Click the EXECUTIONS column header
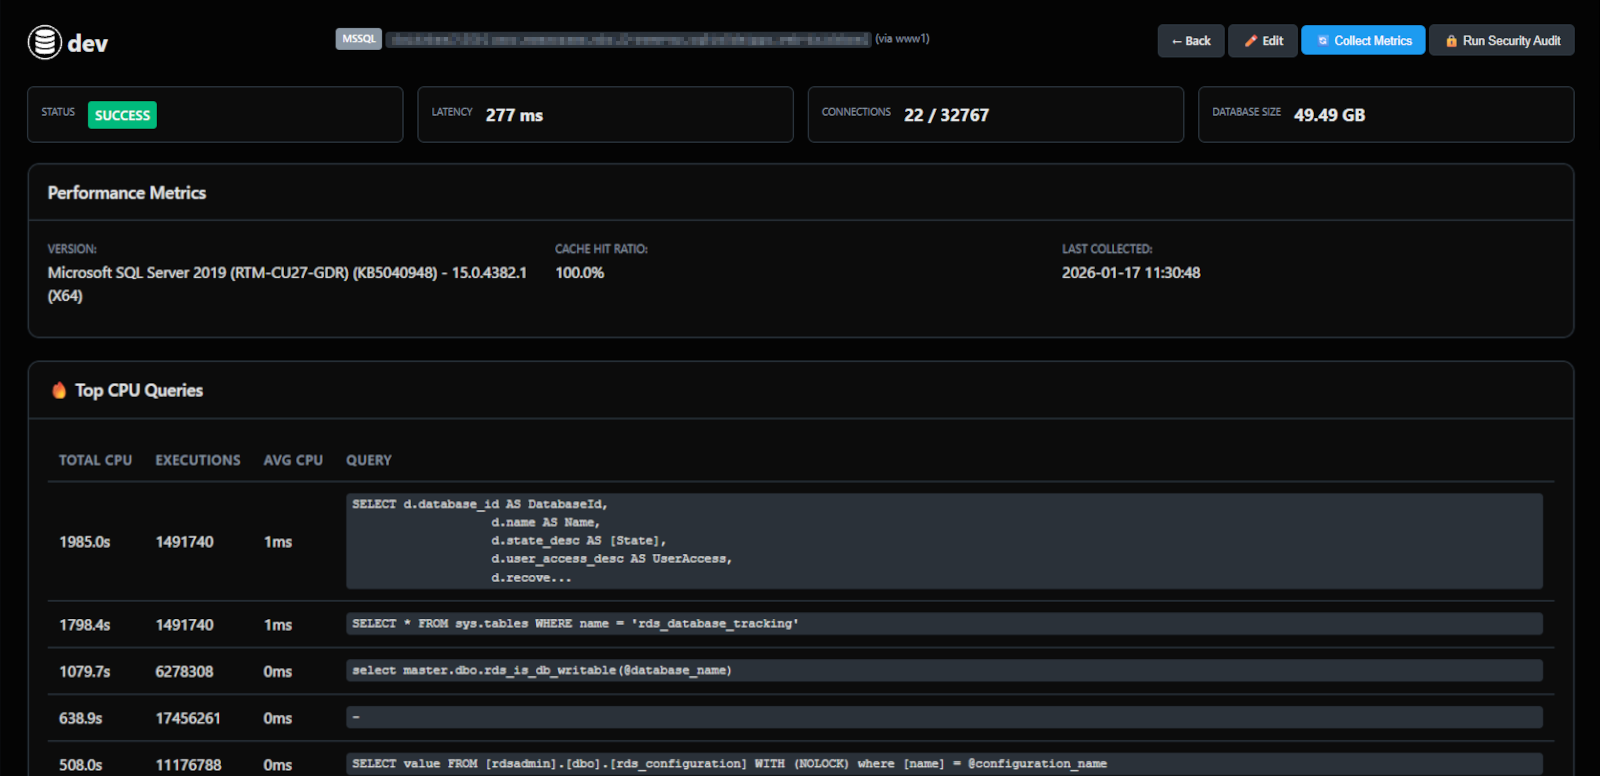Screen dimensions: 1600x776 (x=198, y=460)
